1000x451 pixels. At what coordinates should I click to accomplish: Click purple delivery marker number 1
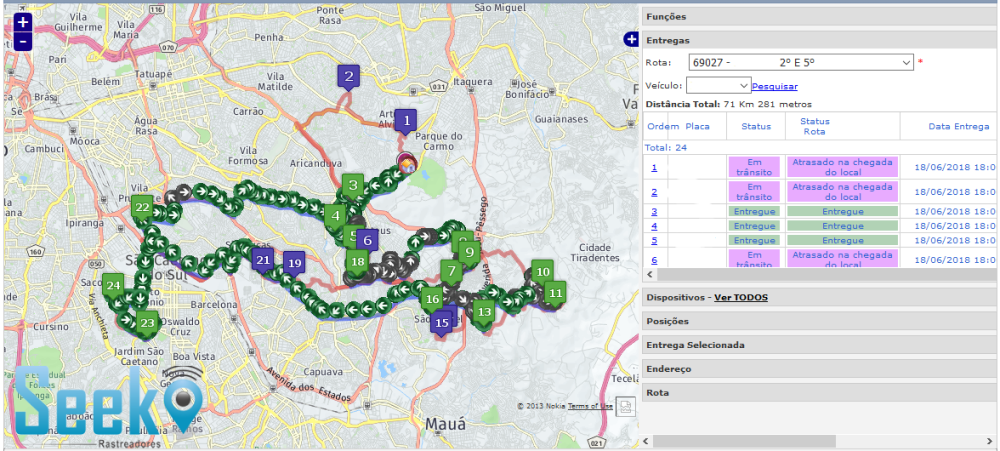[405, 119]
